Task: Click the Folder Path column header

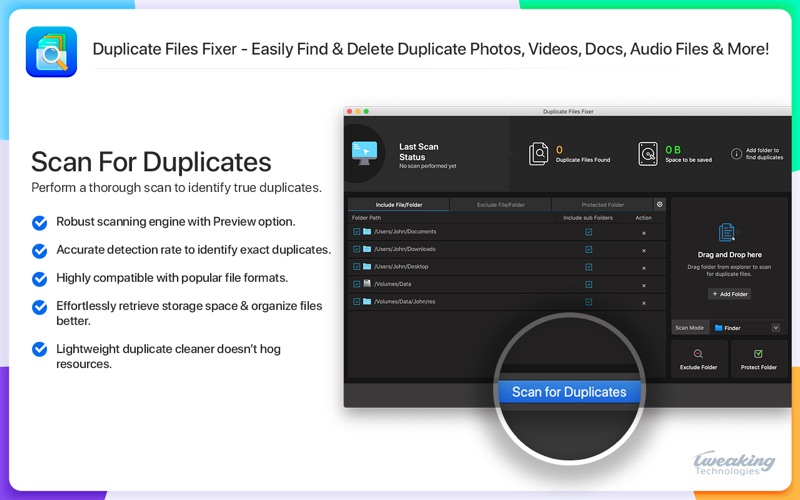Action: point(366,218)
